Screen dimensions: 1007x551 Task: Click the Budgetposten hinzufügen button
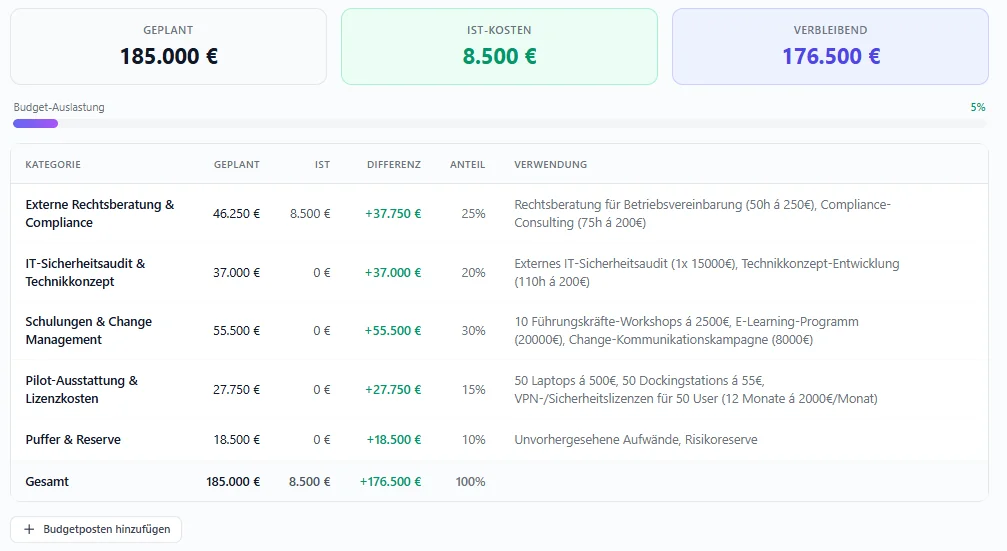point(96,529)
